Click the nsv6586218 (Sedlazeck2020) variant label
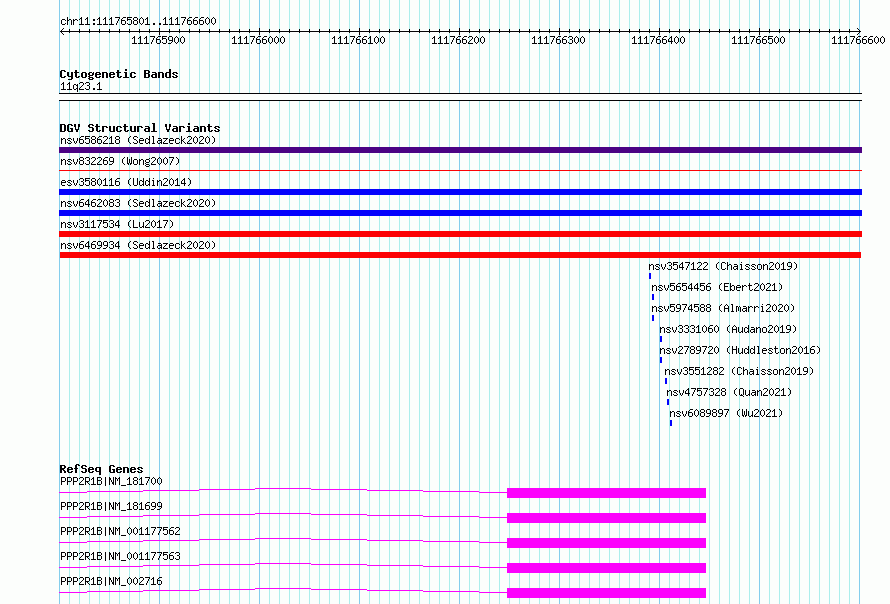This screenshot has height=604, width=890. pyautogui.click(x=138, y=140)
